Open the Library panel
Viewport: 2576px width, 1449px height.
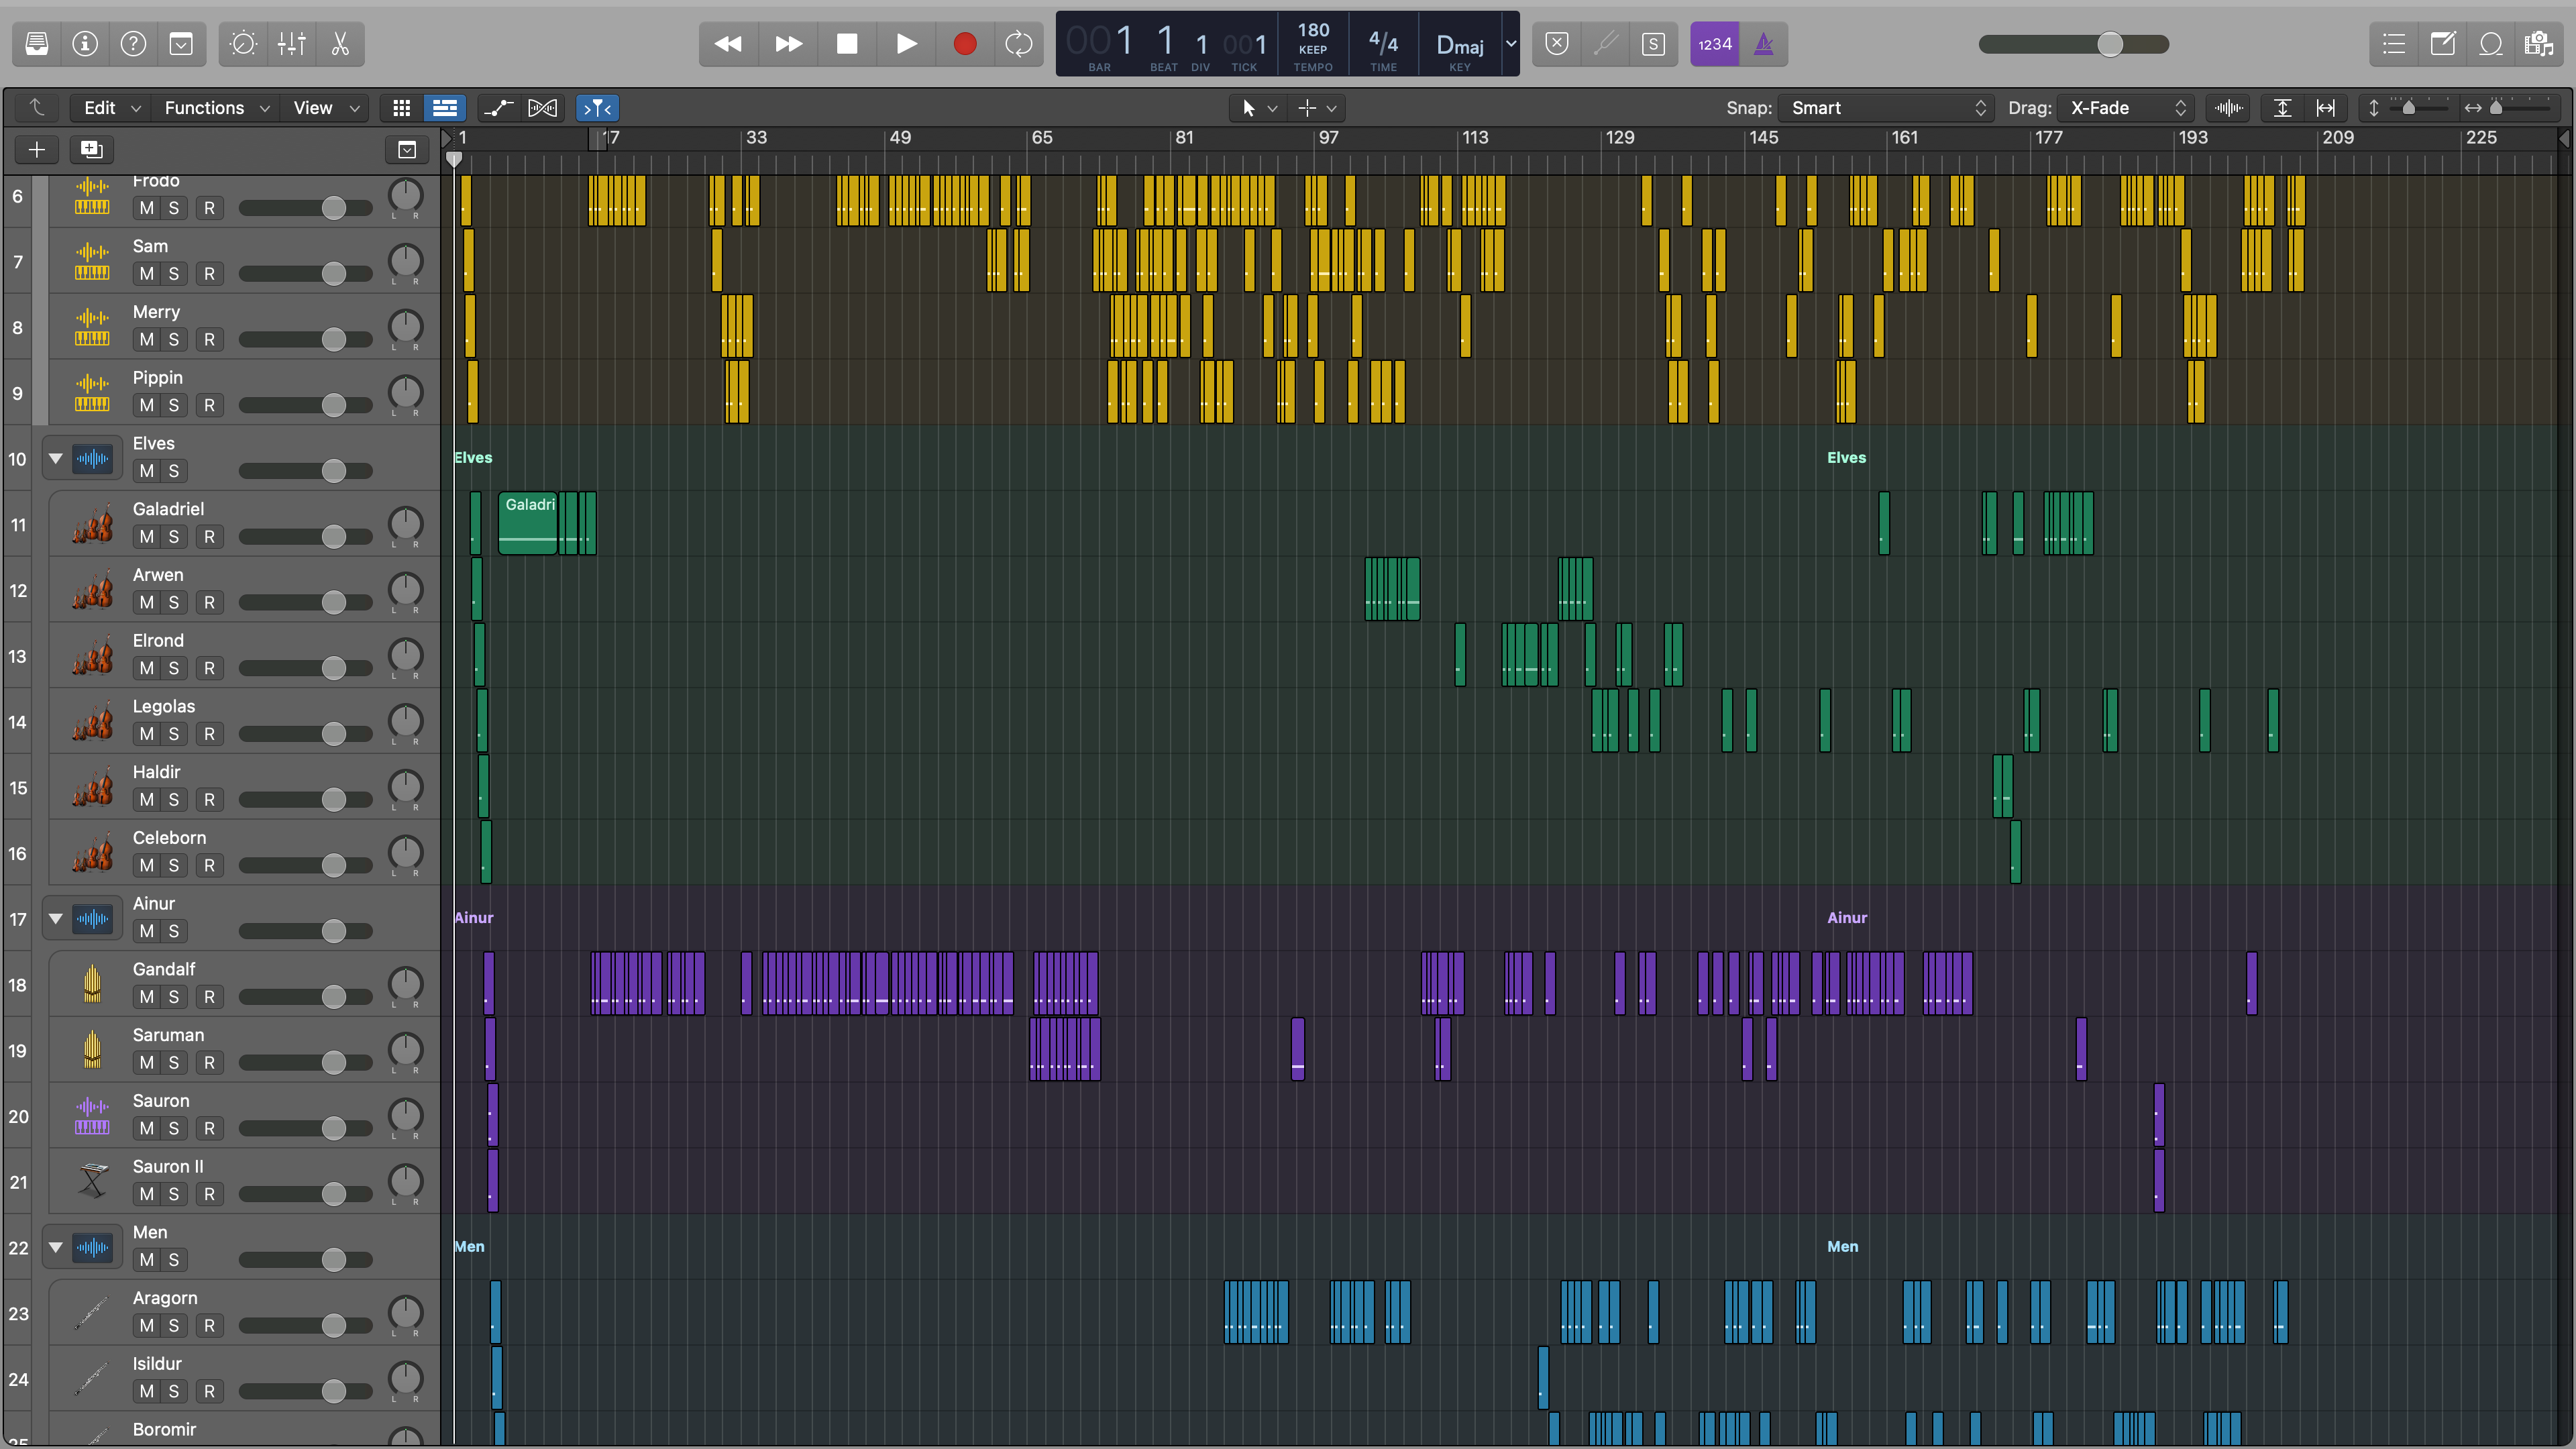point(37,44)
